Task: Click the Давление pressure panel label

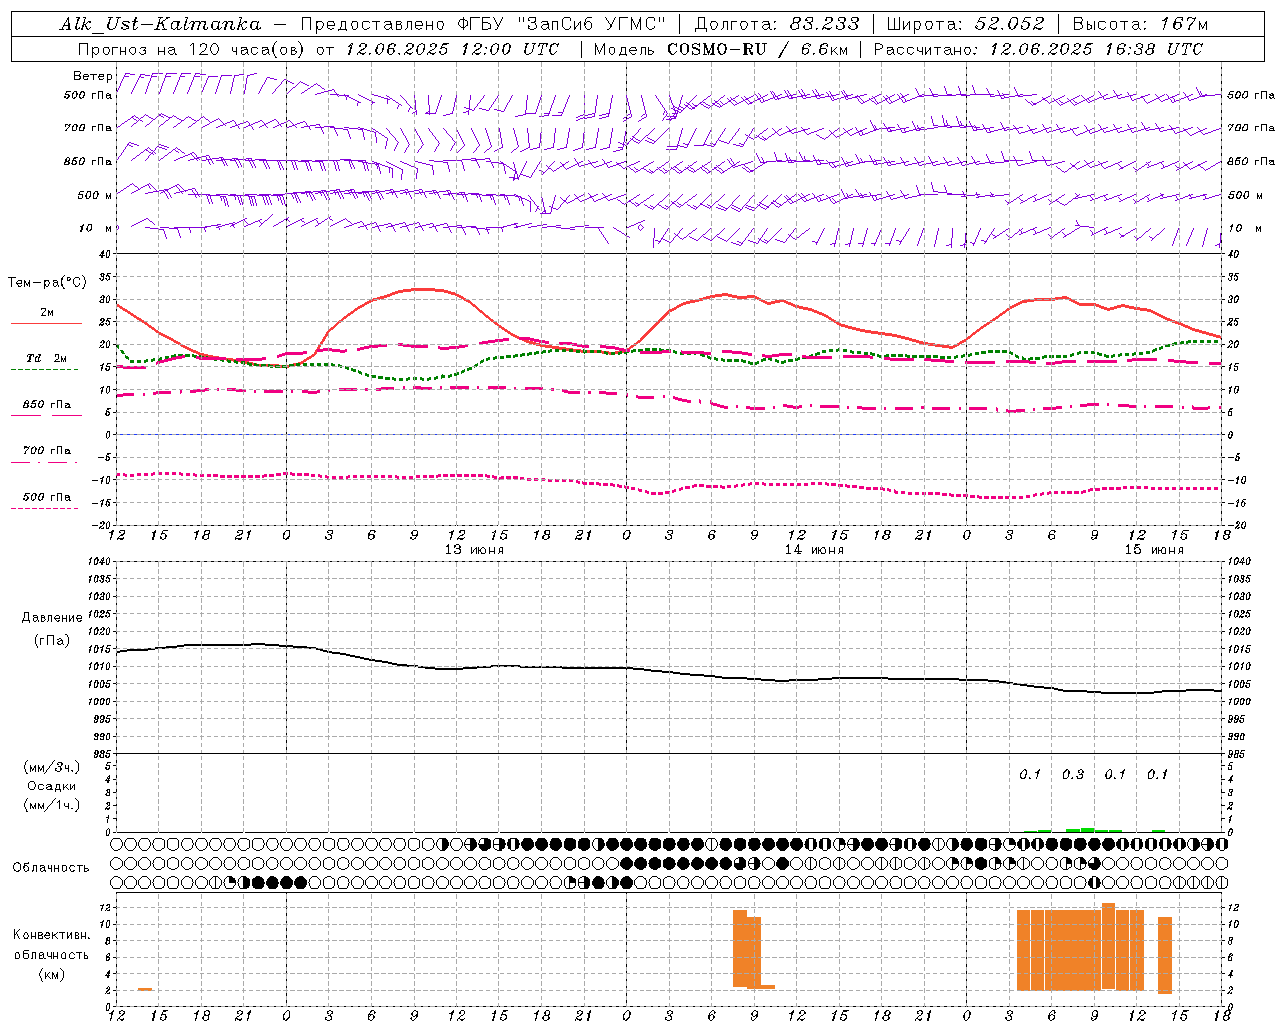Action: pos(52,618)
